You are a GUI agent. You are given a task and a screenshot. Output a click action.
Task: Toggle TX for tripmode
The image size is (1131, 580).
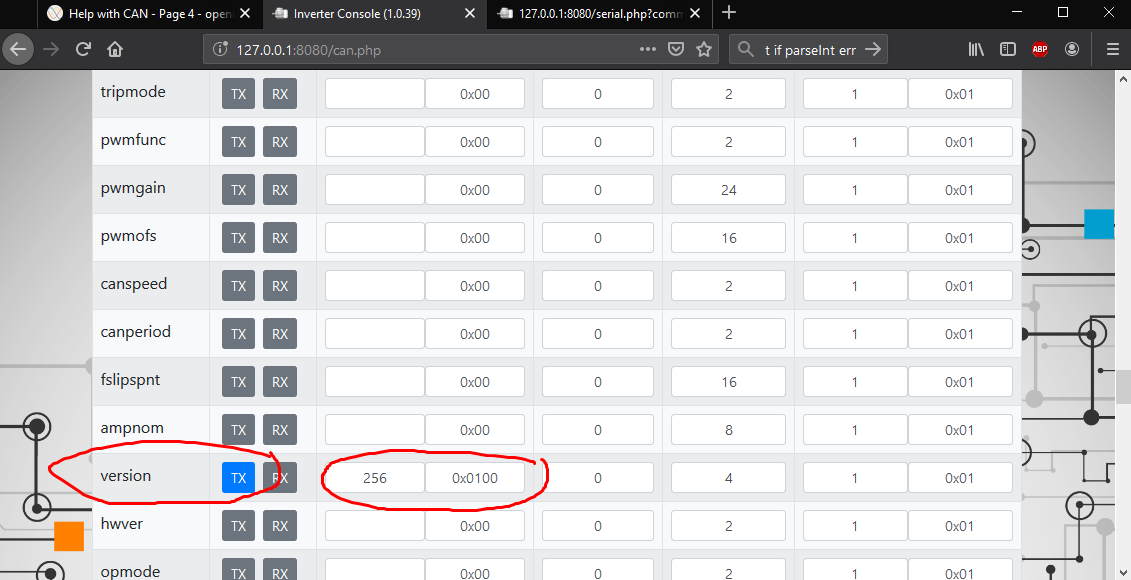[238, 94]
